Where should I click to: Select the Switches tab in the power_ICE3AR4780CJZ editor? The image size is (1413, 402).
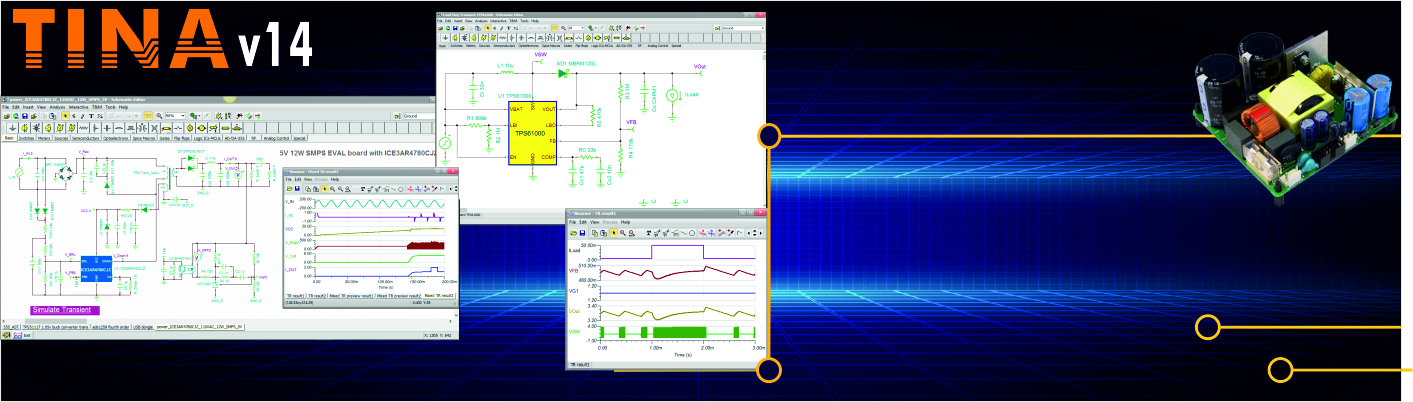pyautogui.click(x=26, y=138)
